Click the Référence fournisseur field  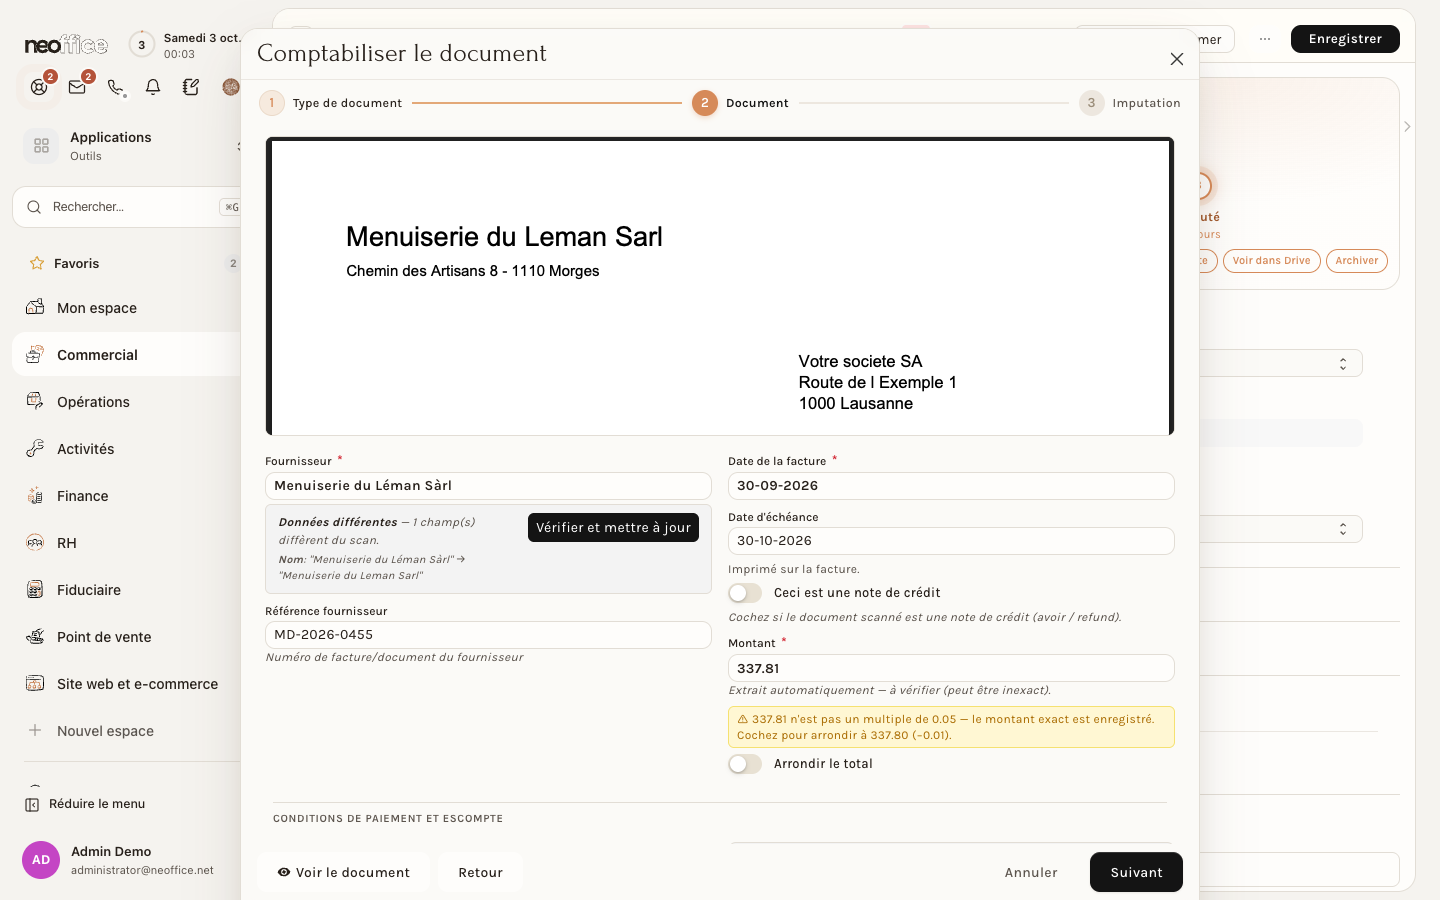(x=488, y=635)
